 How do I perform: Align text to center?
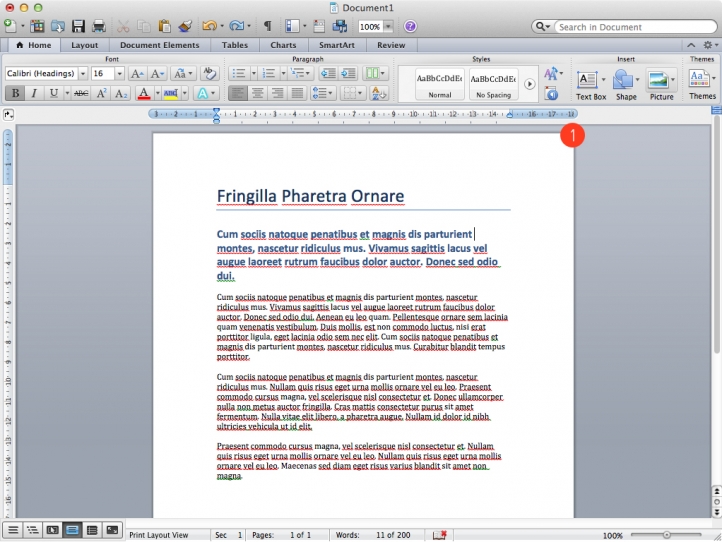(x=257, y=93)
